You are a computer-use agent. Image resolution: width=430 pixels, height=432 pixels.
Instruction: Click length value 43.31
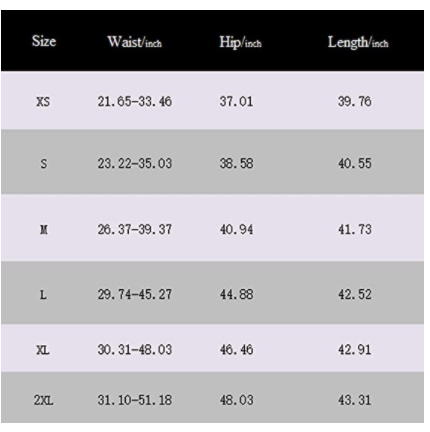[355, 400]
